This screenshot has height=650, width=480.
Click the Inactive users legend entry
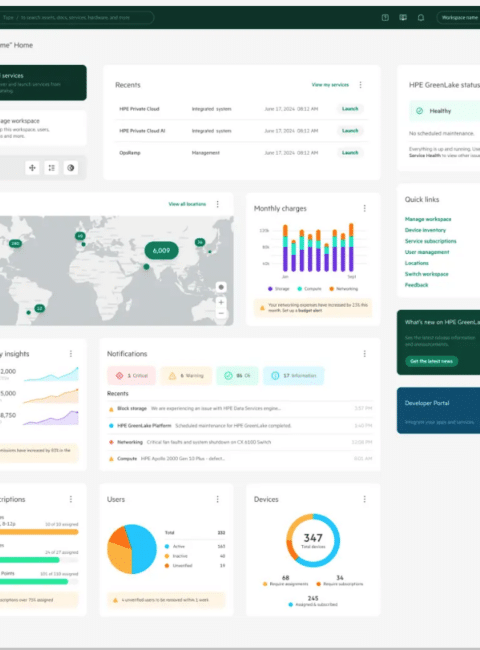pyautogui.click(x=195, y=556)
